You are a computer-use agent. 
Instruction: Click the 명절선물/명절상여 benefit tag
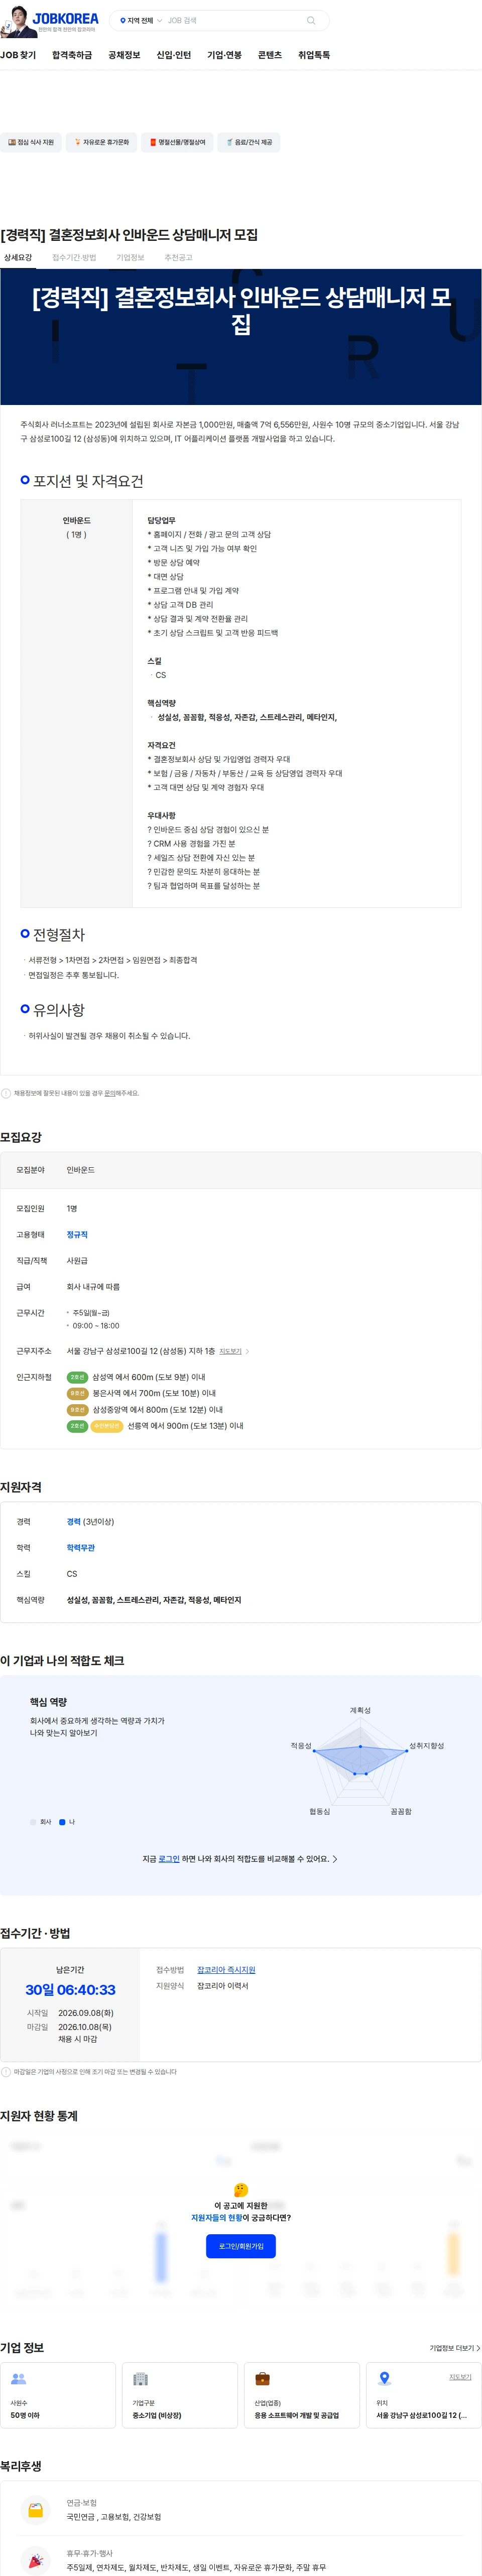[x=177, y=142]
